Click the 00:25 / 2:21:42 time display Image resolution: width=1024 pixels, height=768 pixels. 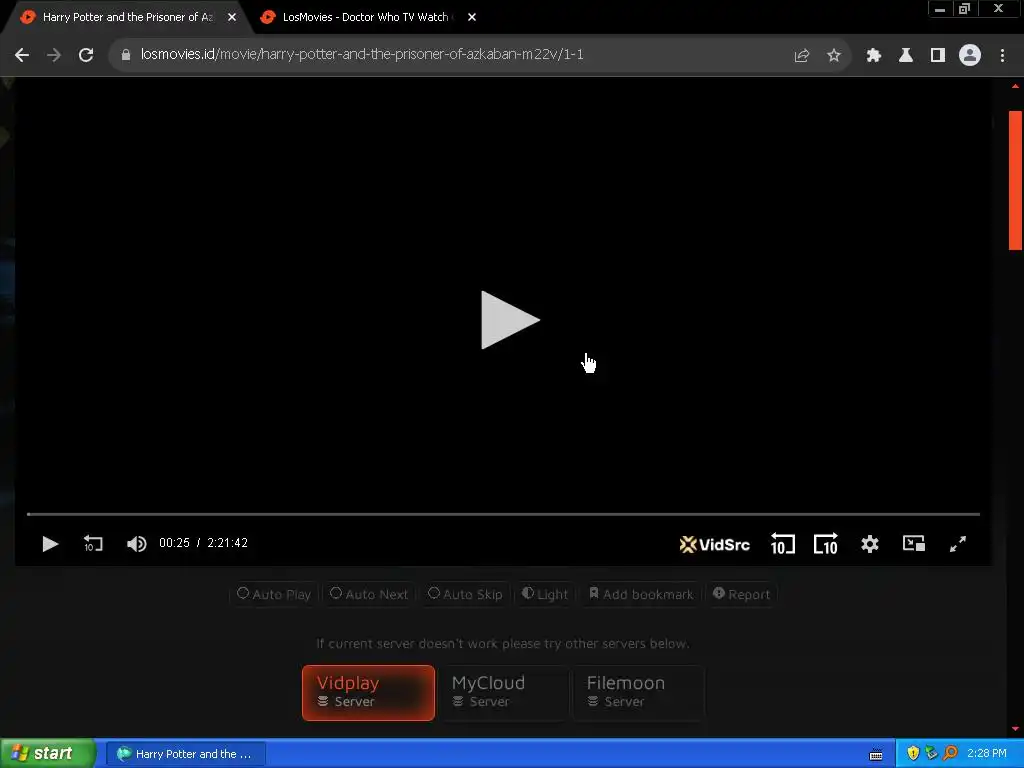[x=203, y=543]
